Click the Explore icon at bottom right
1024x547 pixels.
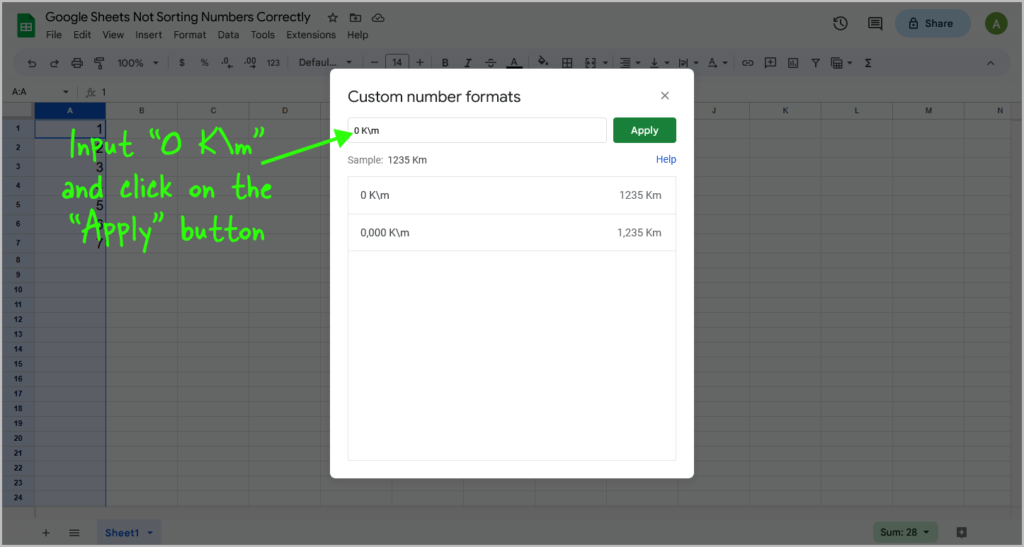(x=961, y=533)
